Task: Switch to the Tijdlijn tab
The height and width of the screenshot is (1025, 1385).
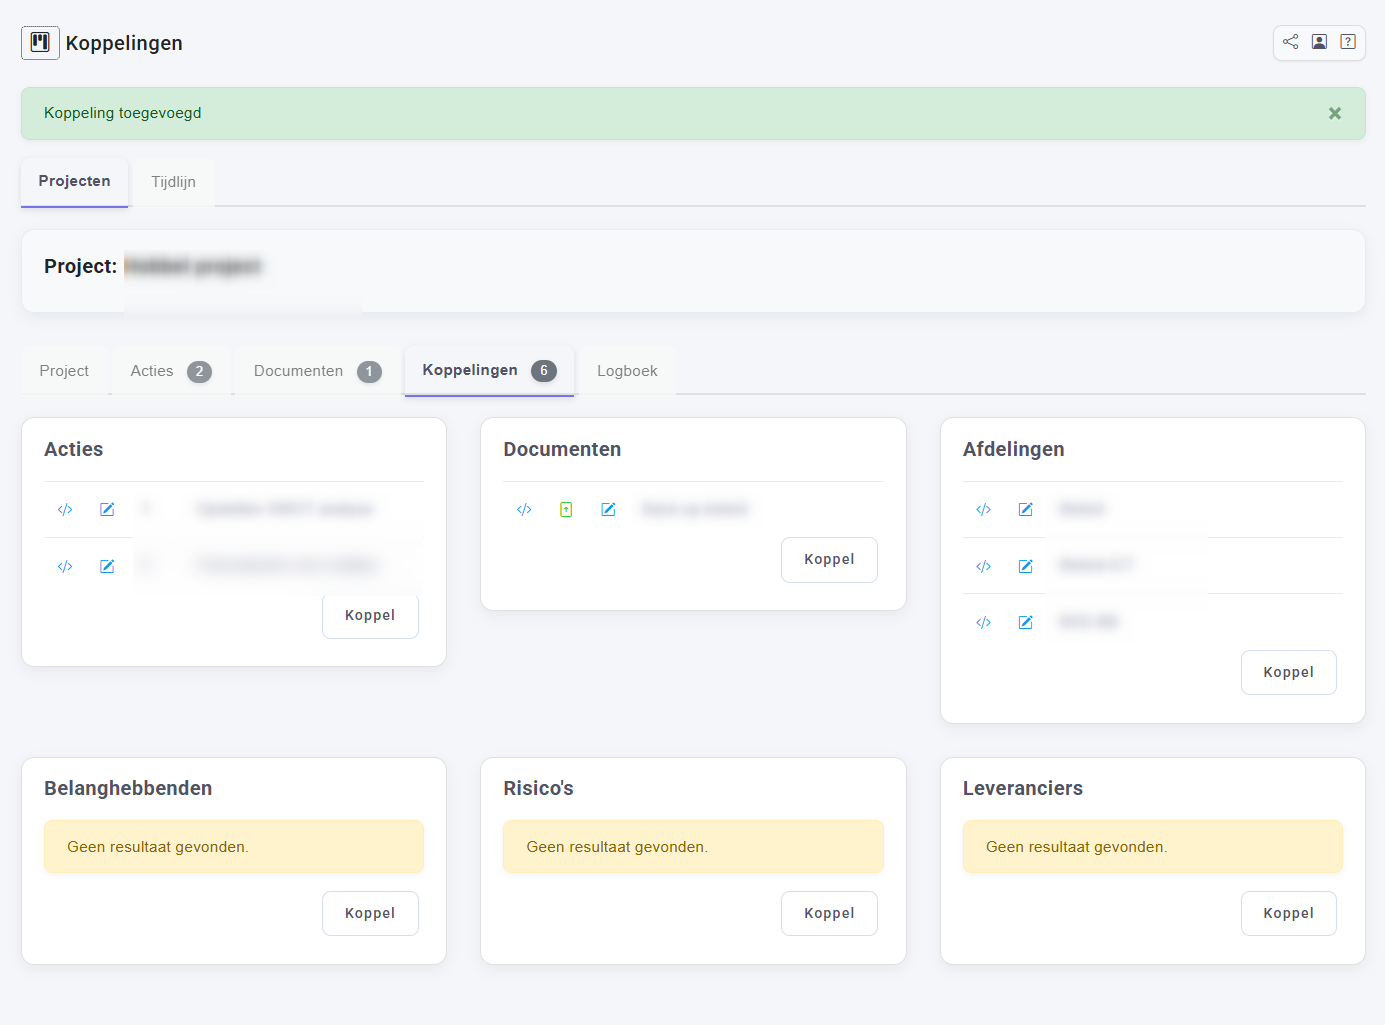Action: (x=173, y=182)
